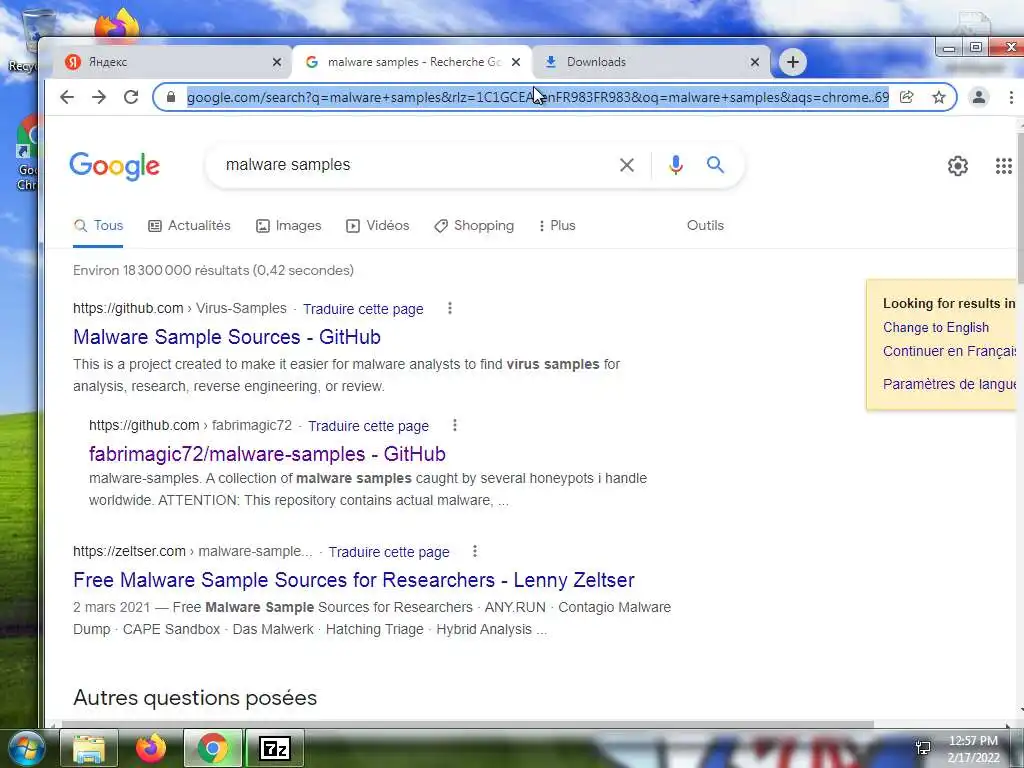Viewport: 1024px width, 768px height.
Task: Start voice search with the microphone icon
Action: (676, 165)
